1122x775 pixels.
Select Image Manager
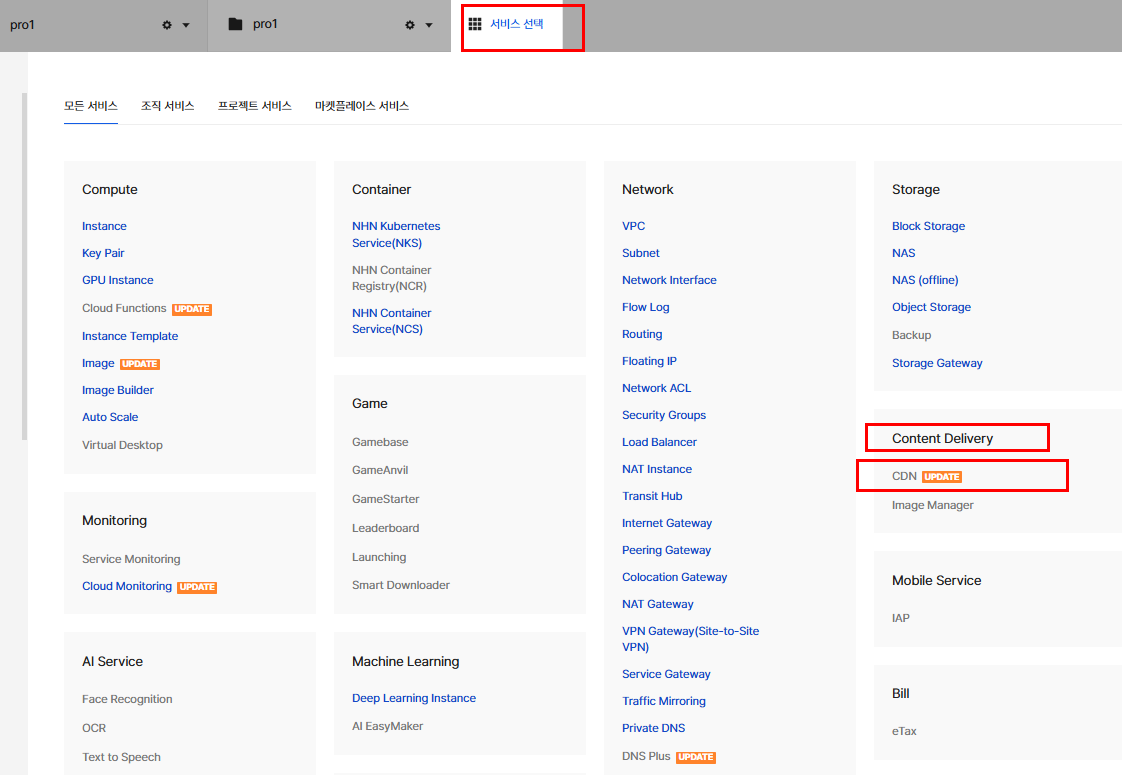click(932, 505)
